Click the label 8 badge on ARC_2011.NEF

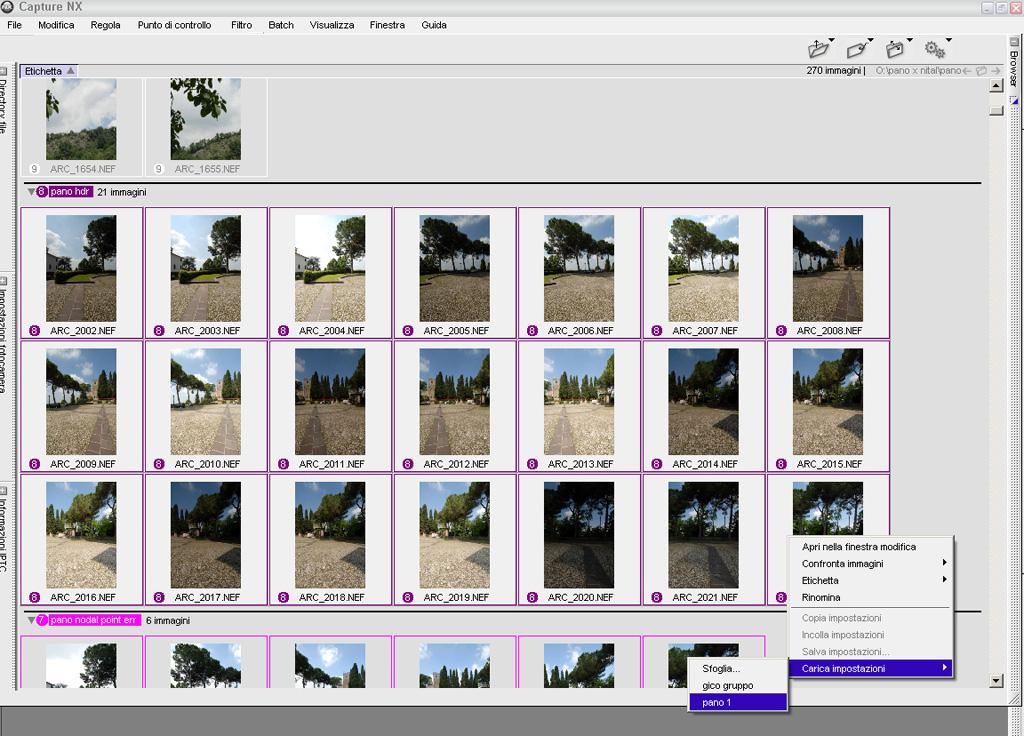283,464
